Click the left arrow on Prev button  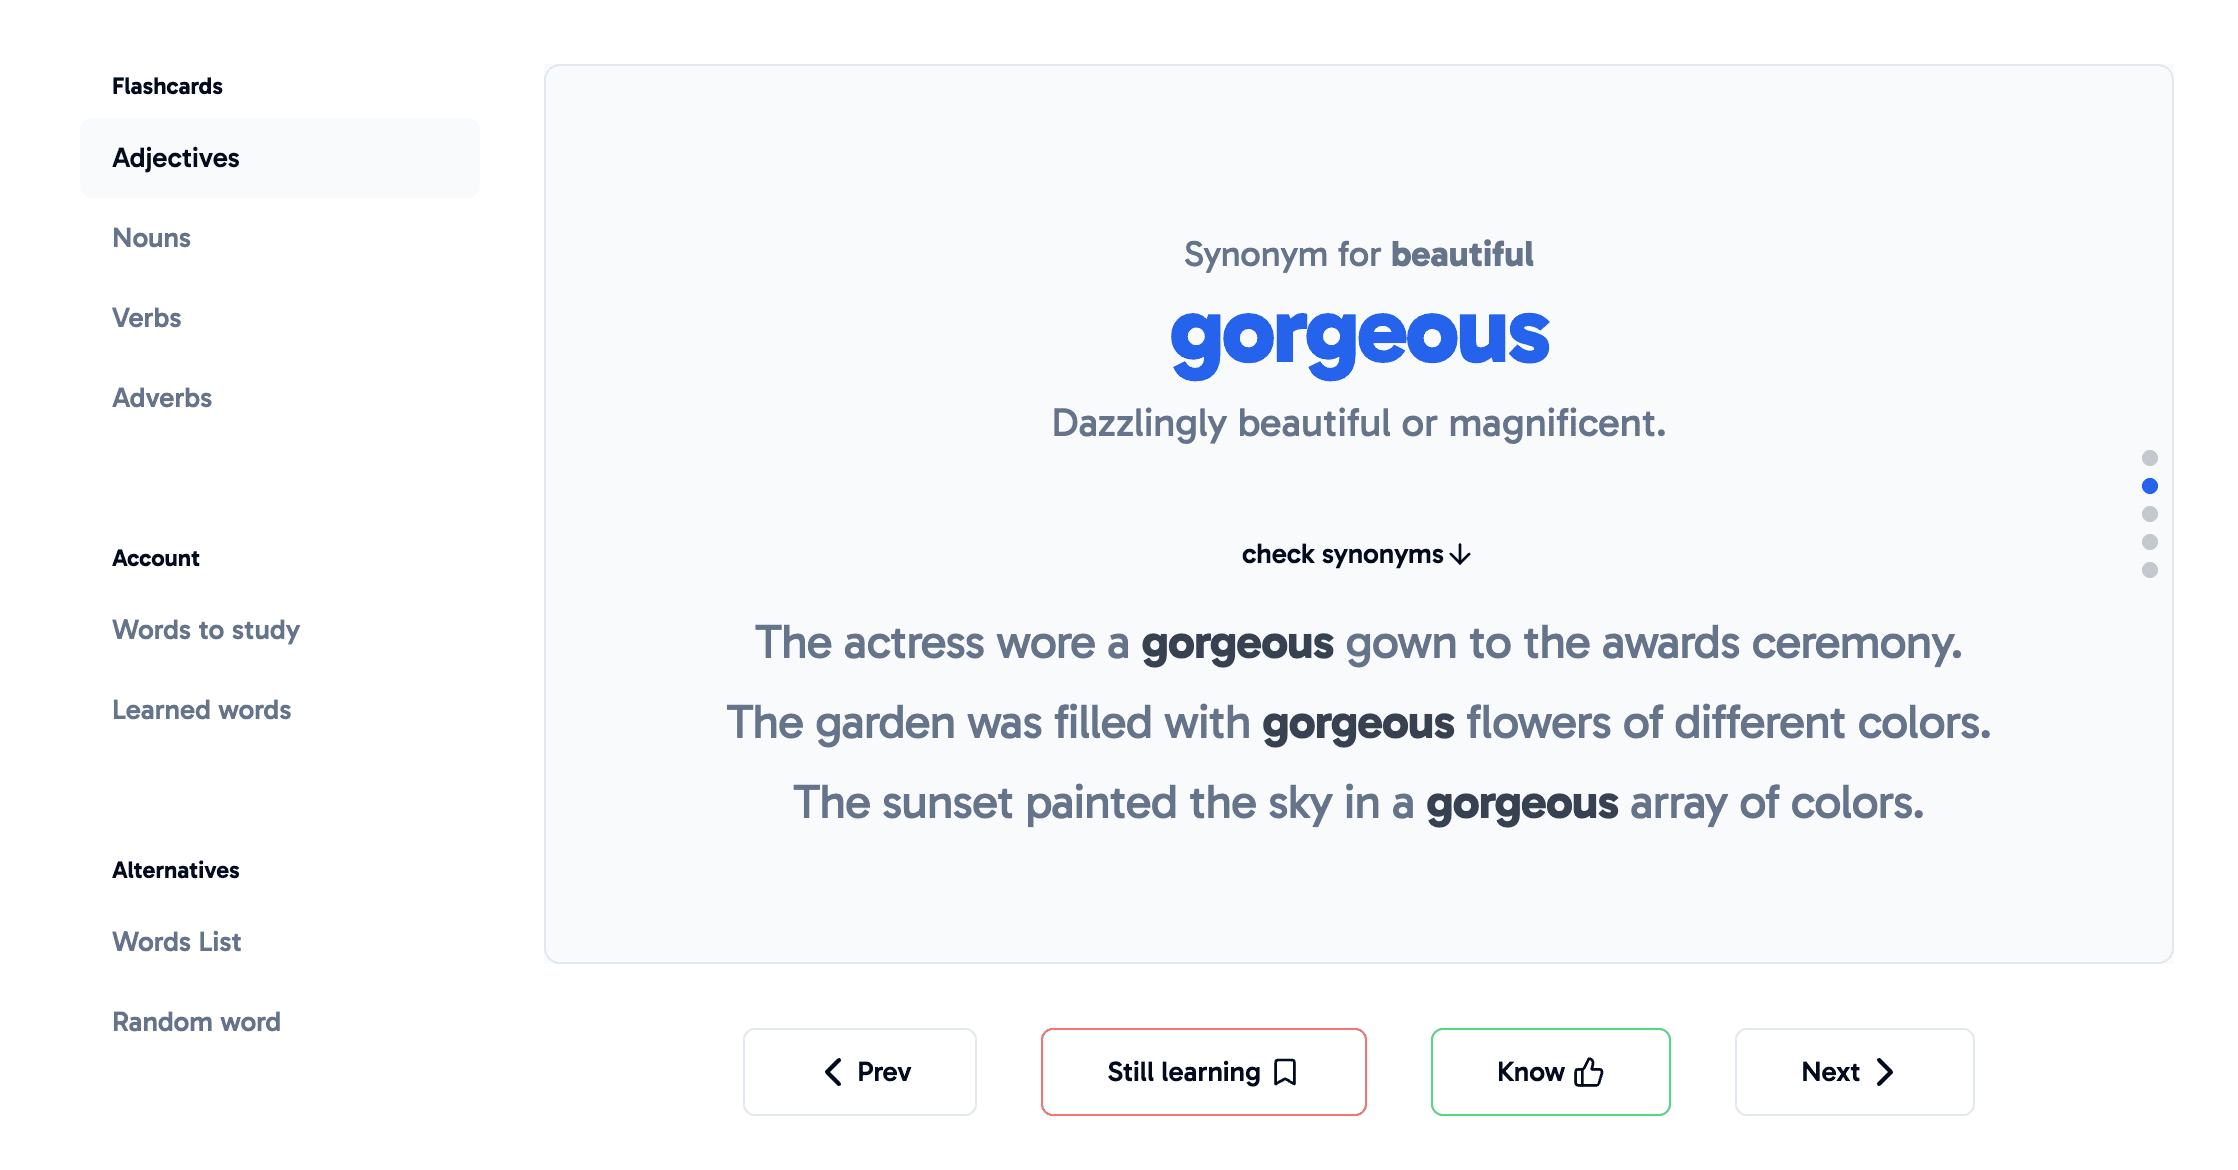832,1072
